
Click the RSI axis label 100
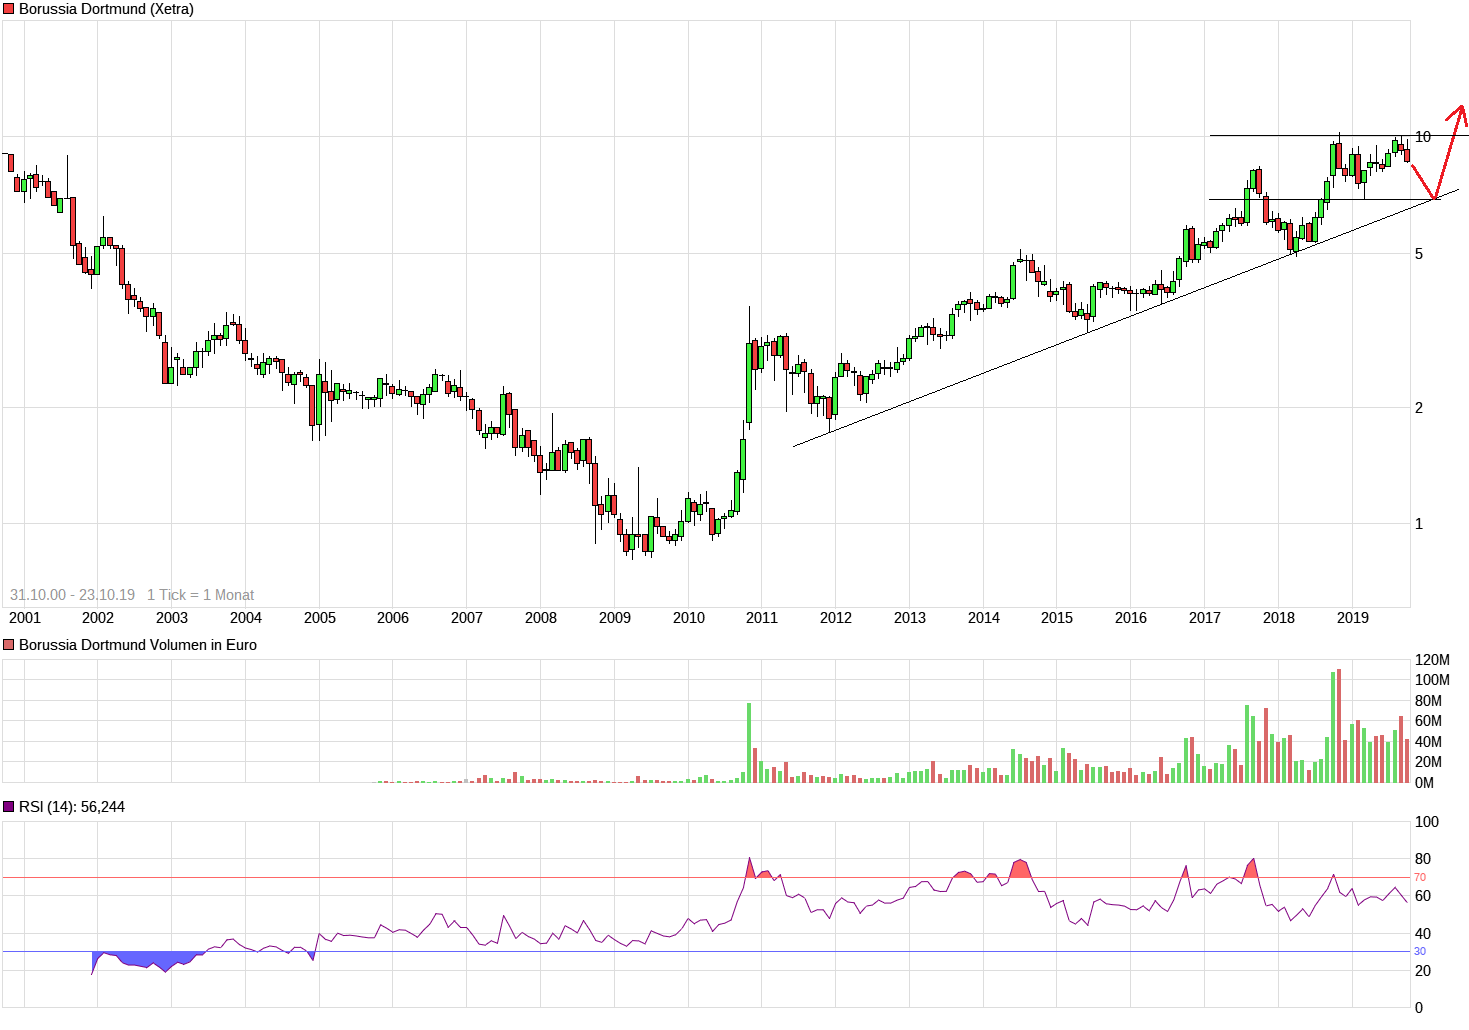pyautogui.click(x=1427, y=822)
